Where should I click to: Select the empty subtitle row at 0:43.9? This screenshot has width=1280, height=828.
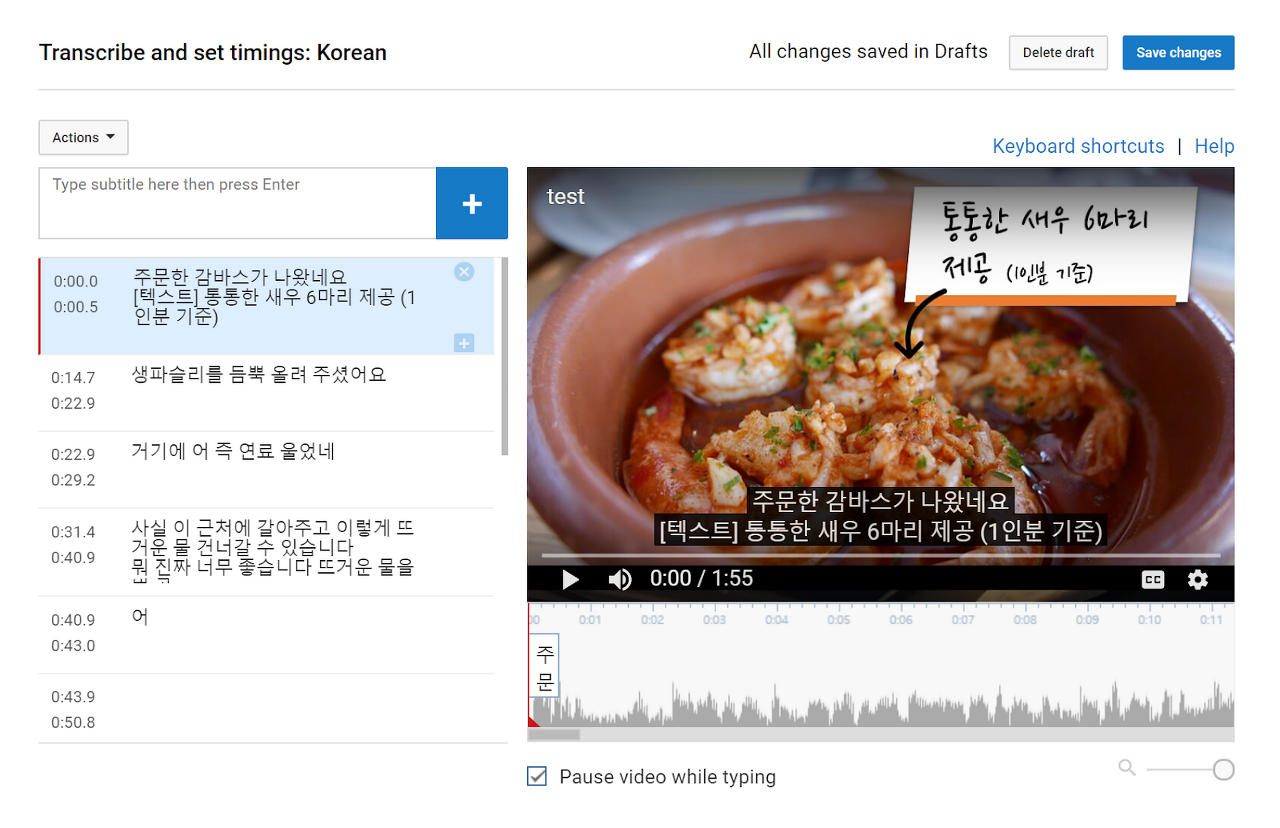click(x=266, y=709)
